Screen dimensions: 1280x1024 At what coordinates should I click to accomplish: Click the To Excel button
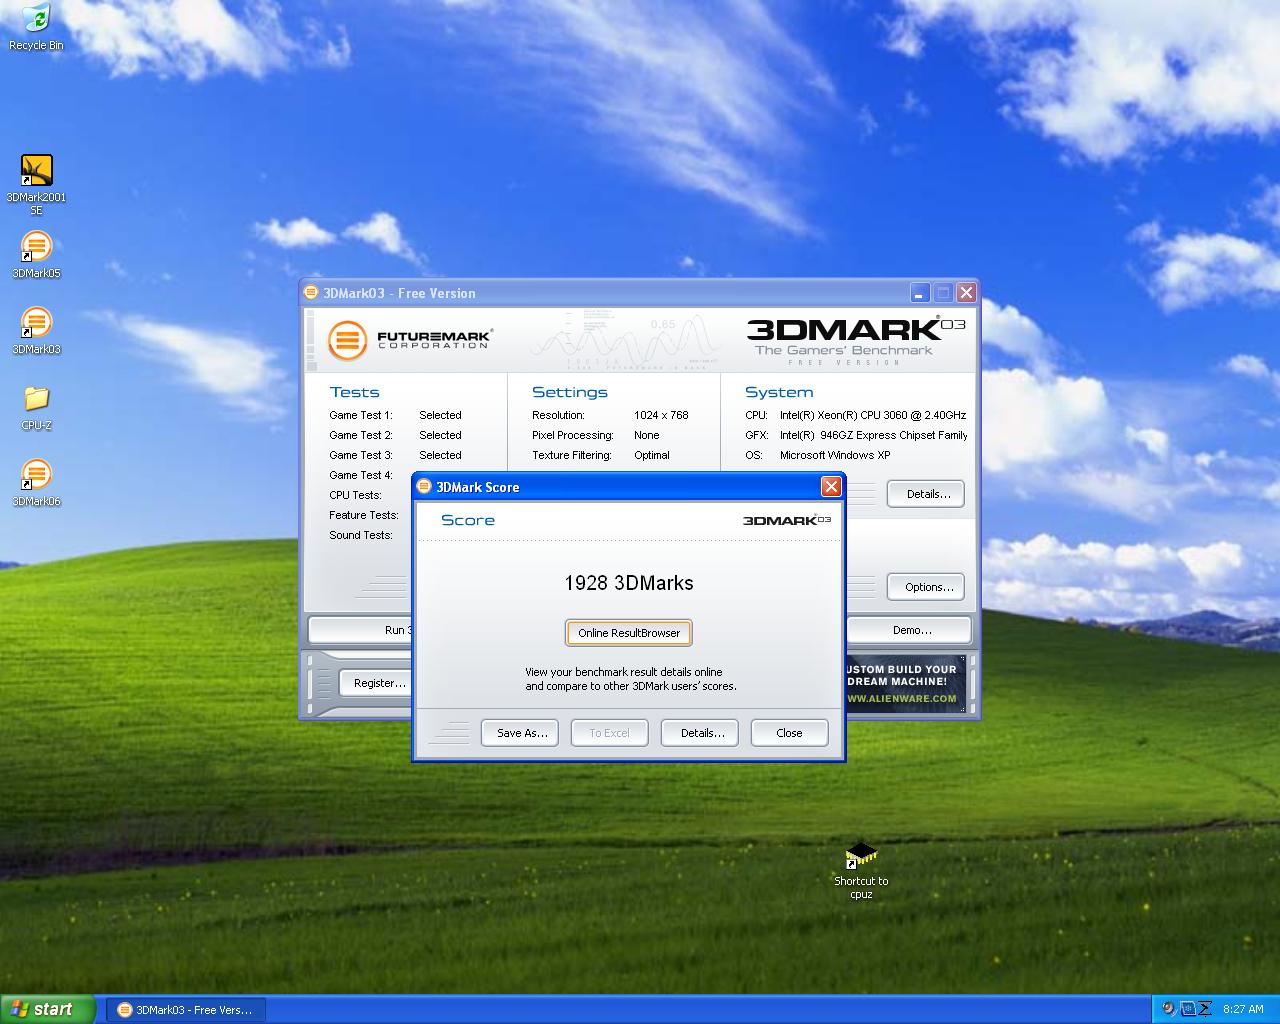point(609,733)
